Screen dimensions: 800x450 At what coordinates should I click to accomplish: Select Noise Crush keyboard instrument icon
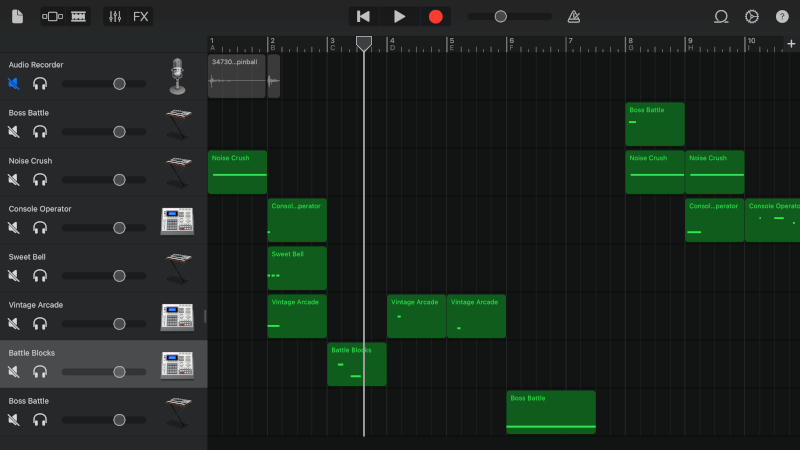(178, 172)
